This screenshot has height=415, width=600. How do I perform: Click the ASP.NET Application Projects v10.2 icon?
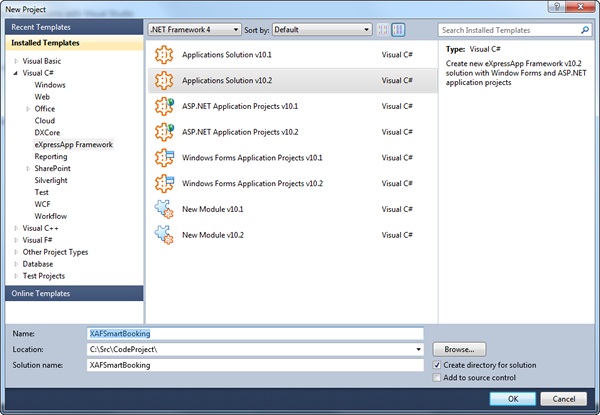pos(164,132)
